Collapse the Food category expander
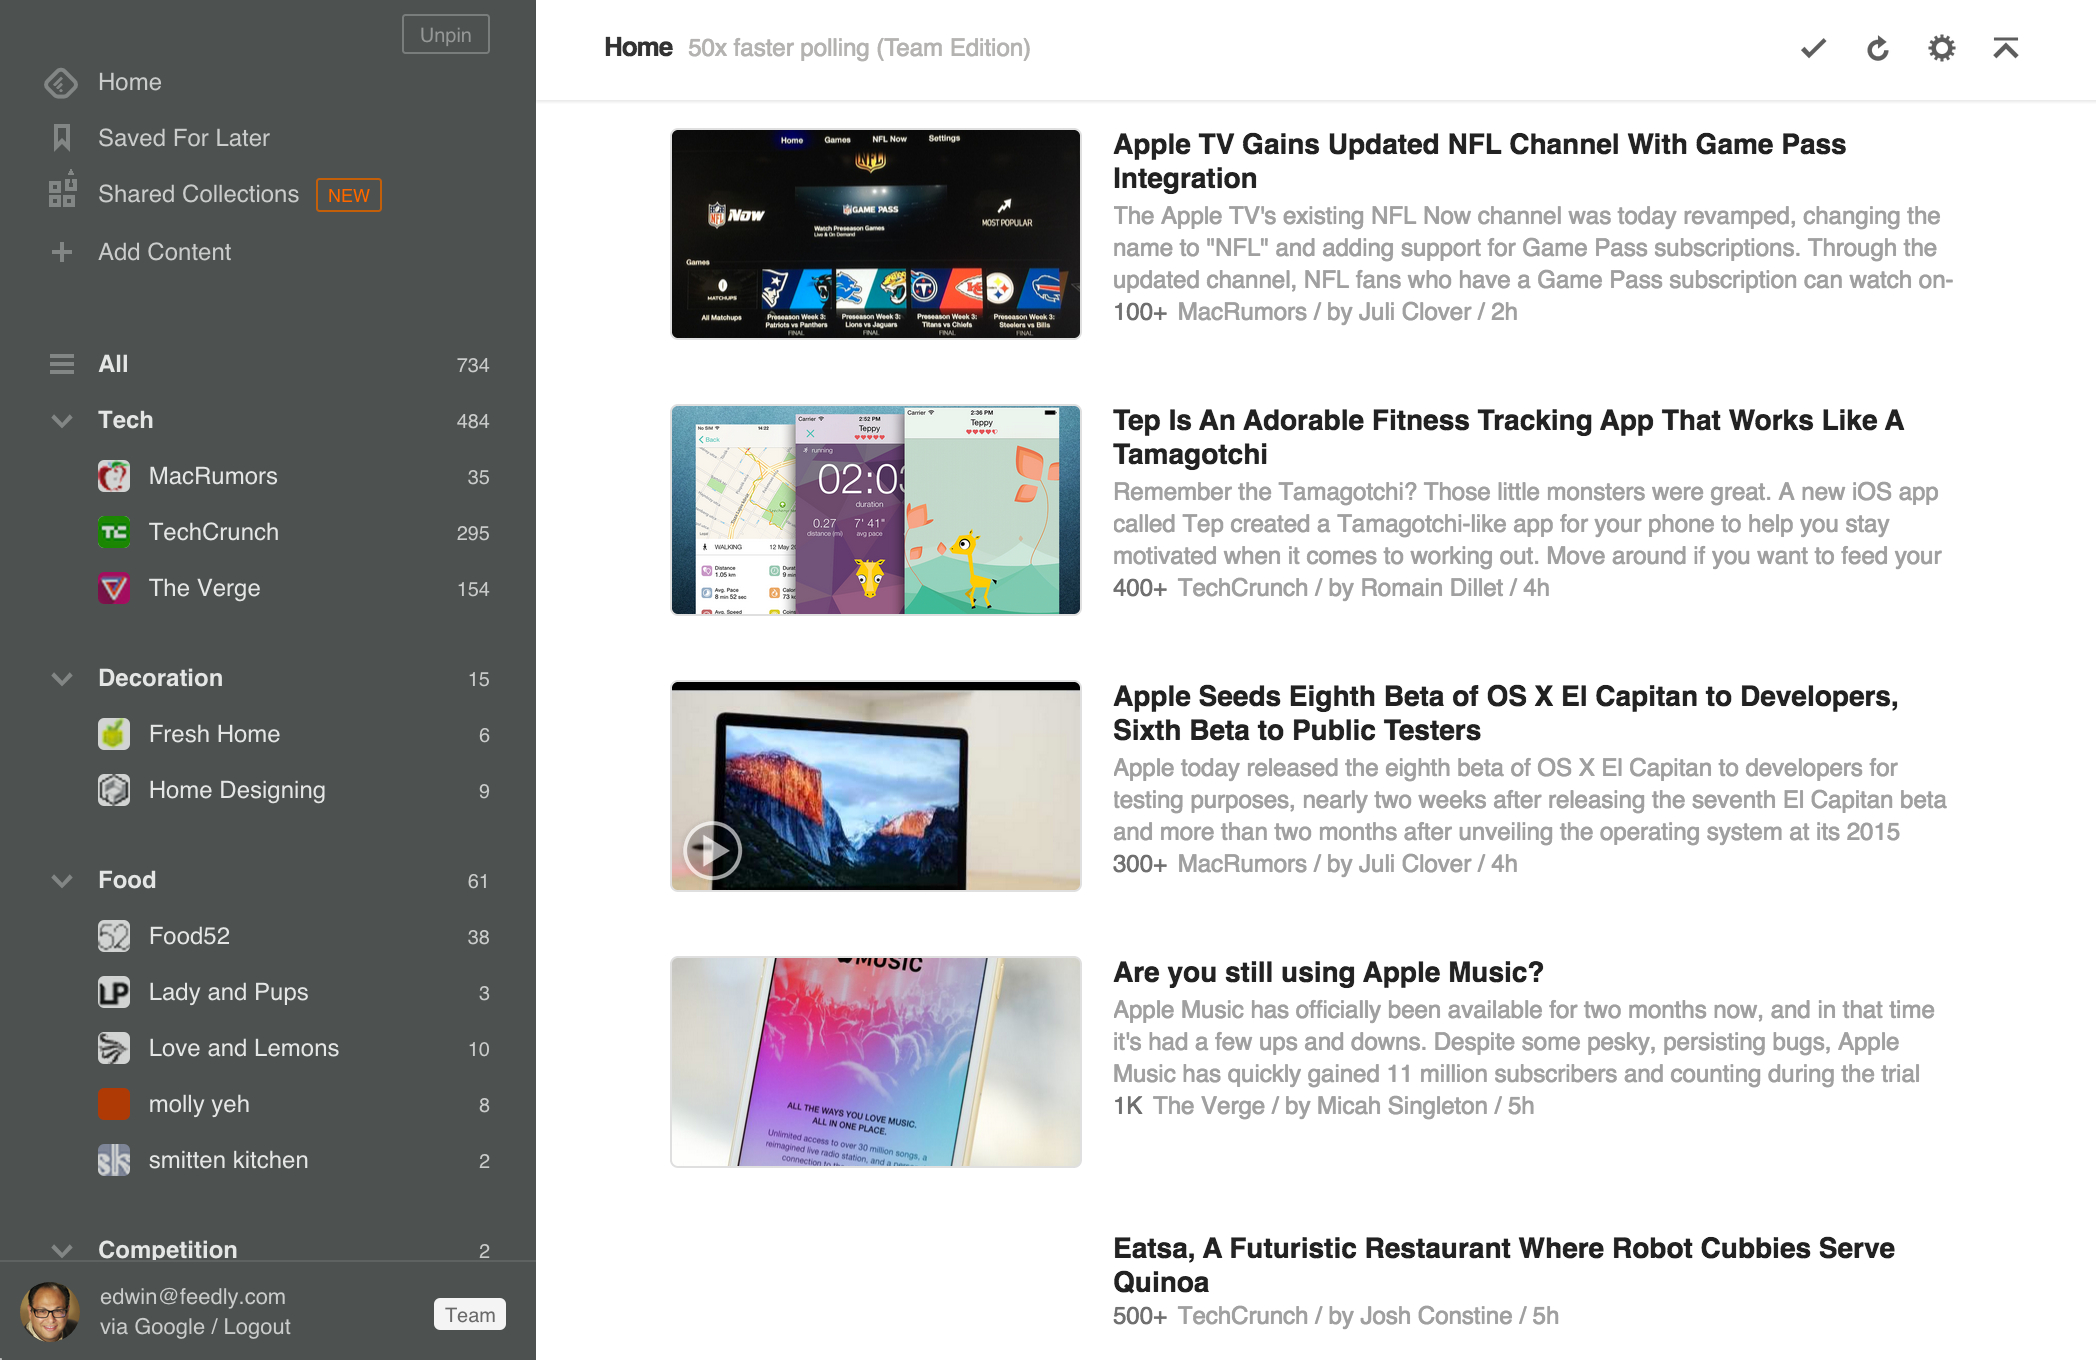 pyautogui.click(x=61, y=879)
